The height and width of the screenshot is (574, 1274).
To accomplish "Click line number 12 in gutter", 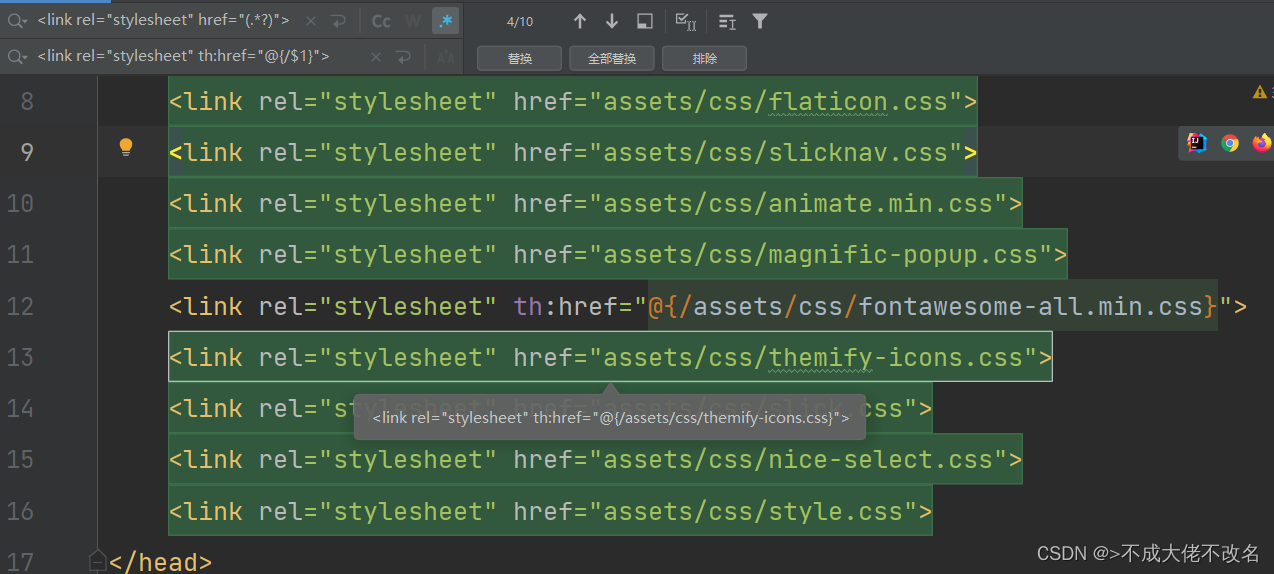I will pyautogui.click(x=20, y=306).
